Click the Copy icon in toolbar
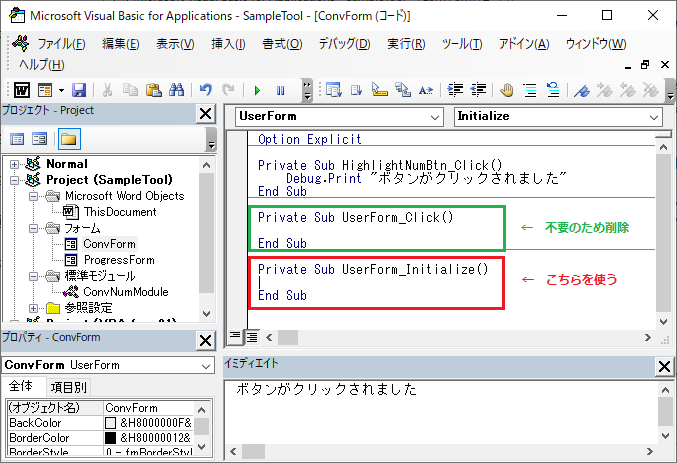677x463 pixels. pyautogui.click(x=130, y=90)
